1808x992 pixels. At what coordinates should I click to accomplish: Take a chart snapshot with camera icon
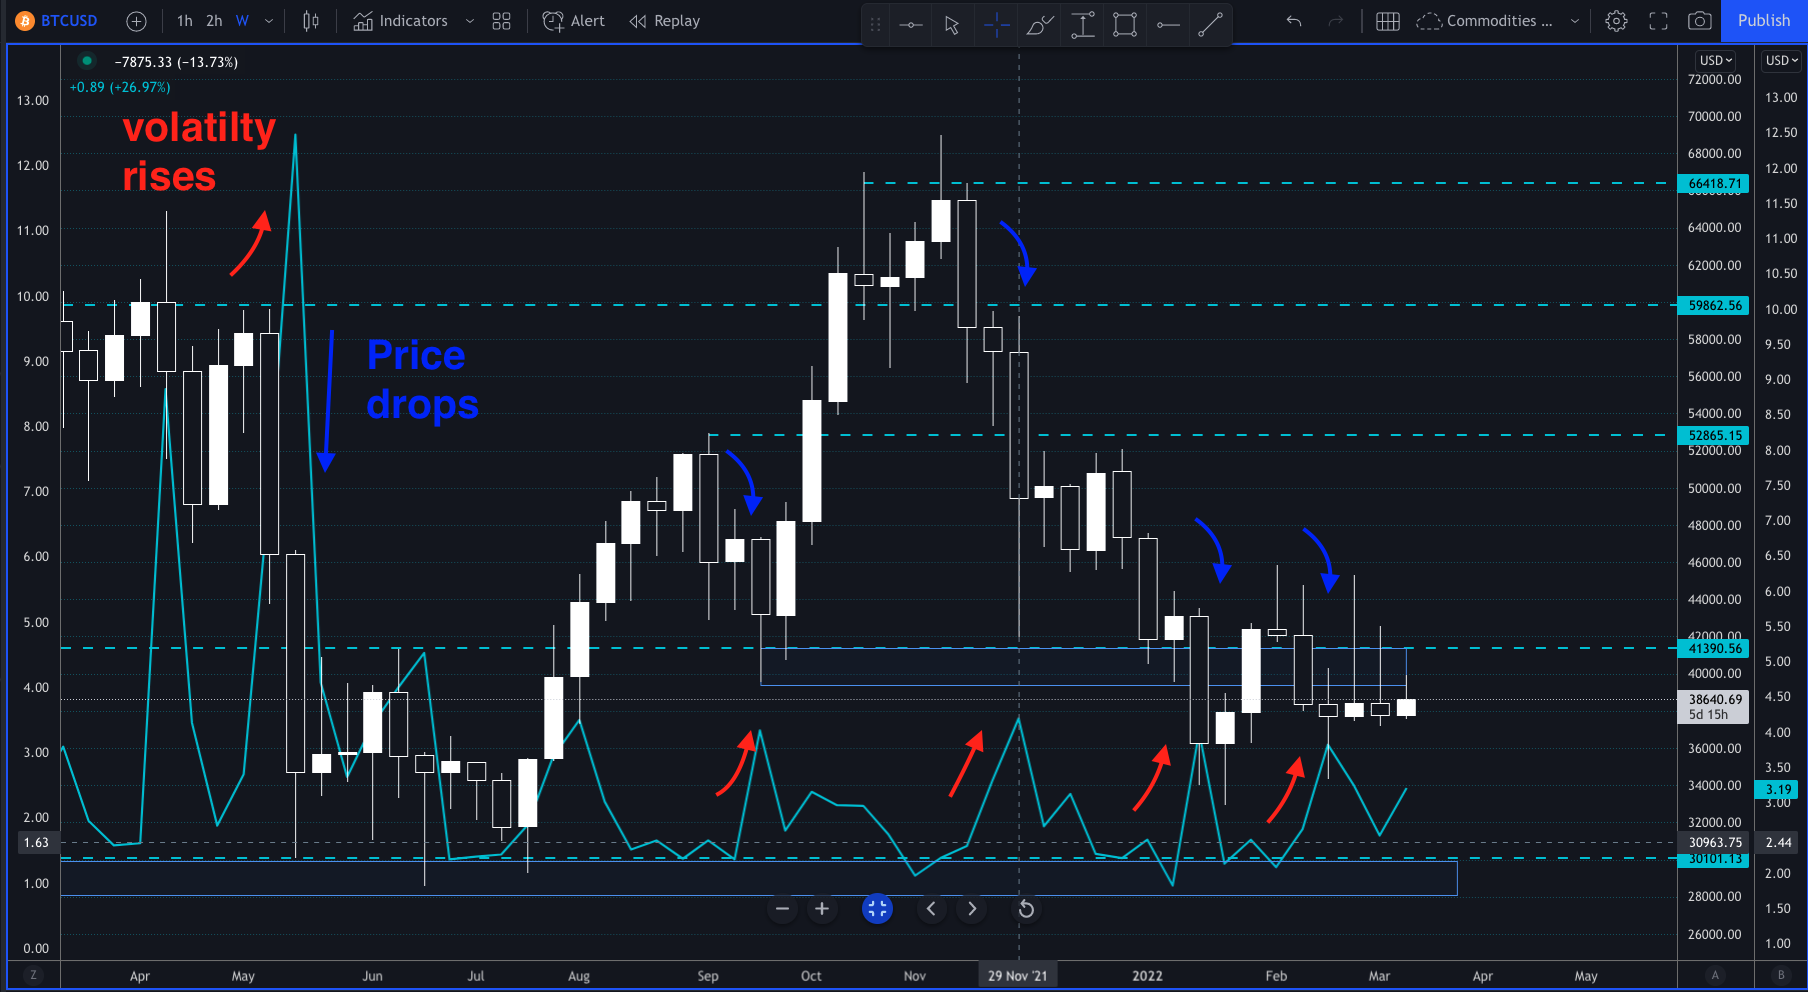1699,21
